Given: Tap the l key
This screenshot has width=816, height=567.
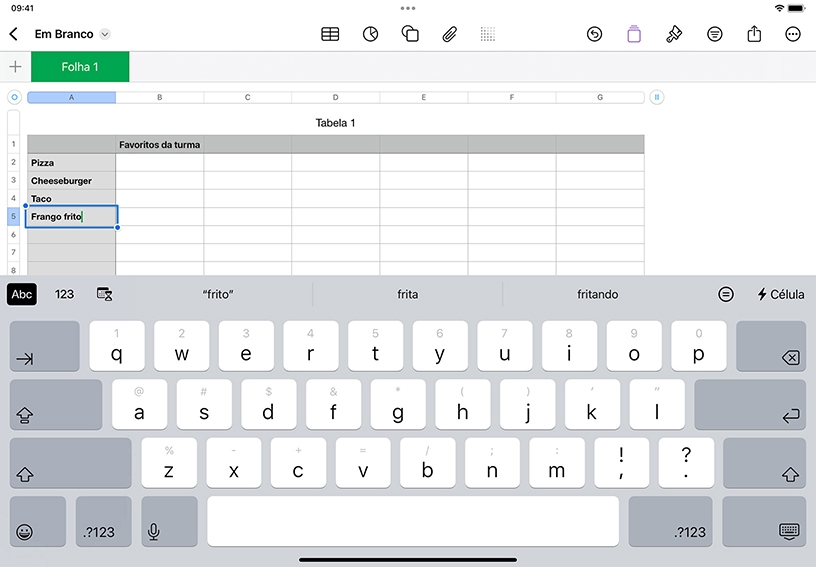Looking at the screenshot, I should (657, 404).
